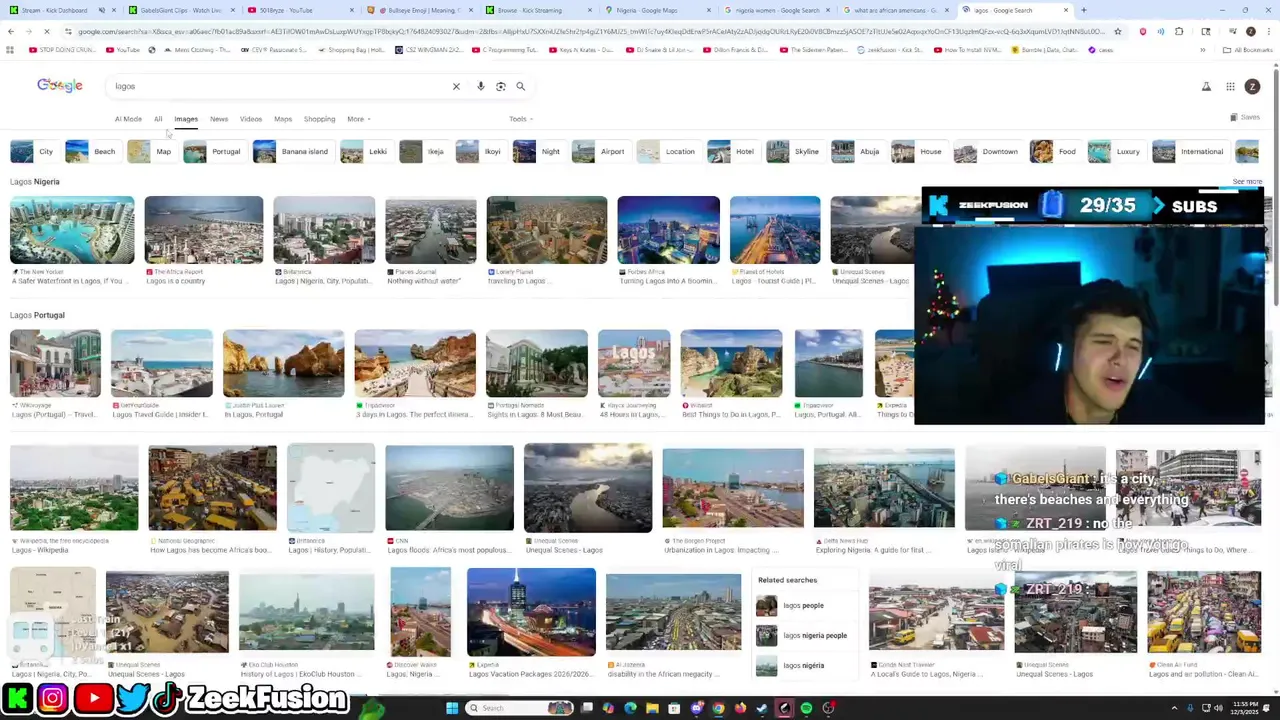The width and height of the screenshot is (1280, 720).
Task: Switch to the Videos tab
Action: pyautogui.click(x=251, y=119)
